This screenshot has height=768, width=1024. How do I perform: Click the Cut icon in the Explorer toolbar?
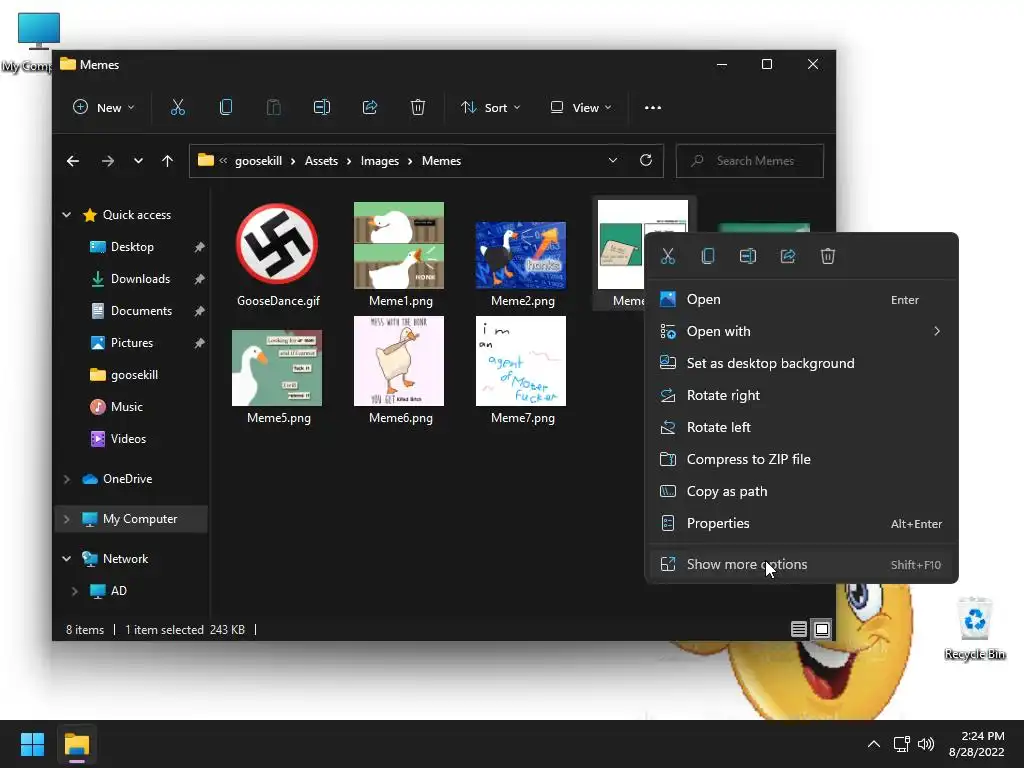pos(178,108)
